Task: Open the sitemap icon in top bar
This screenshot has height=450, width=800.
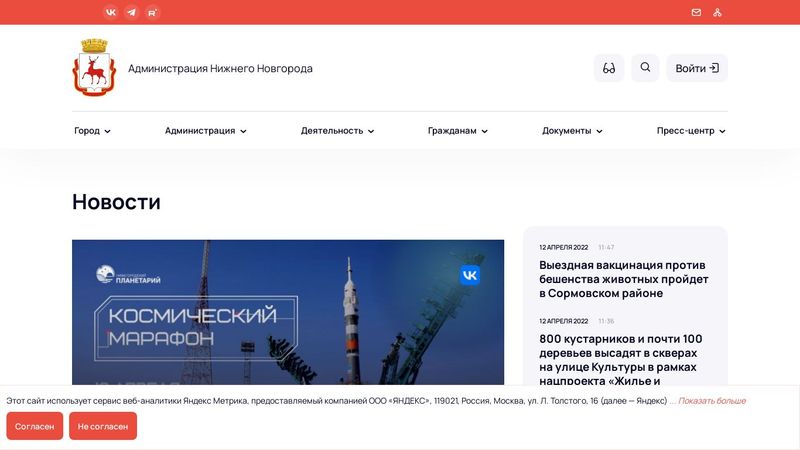Action: (x=717, y=12)
